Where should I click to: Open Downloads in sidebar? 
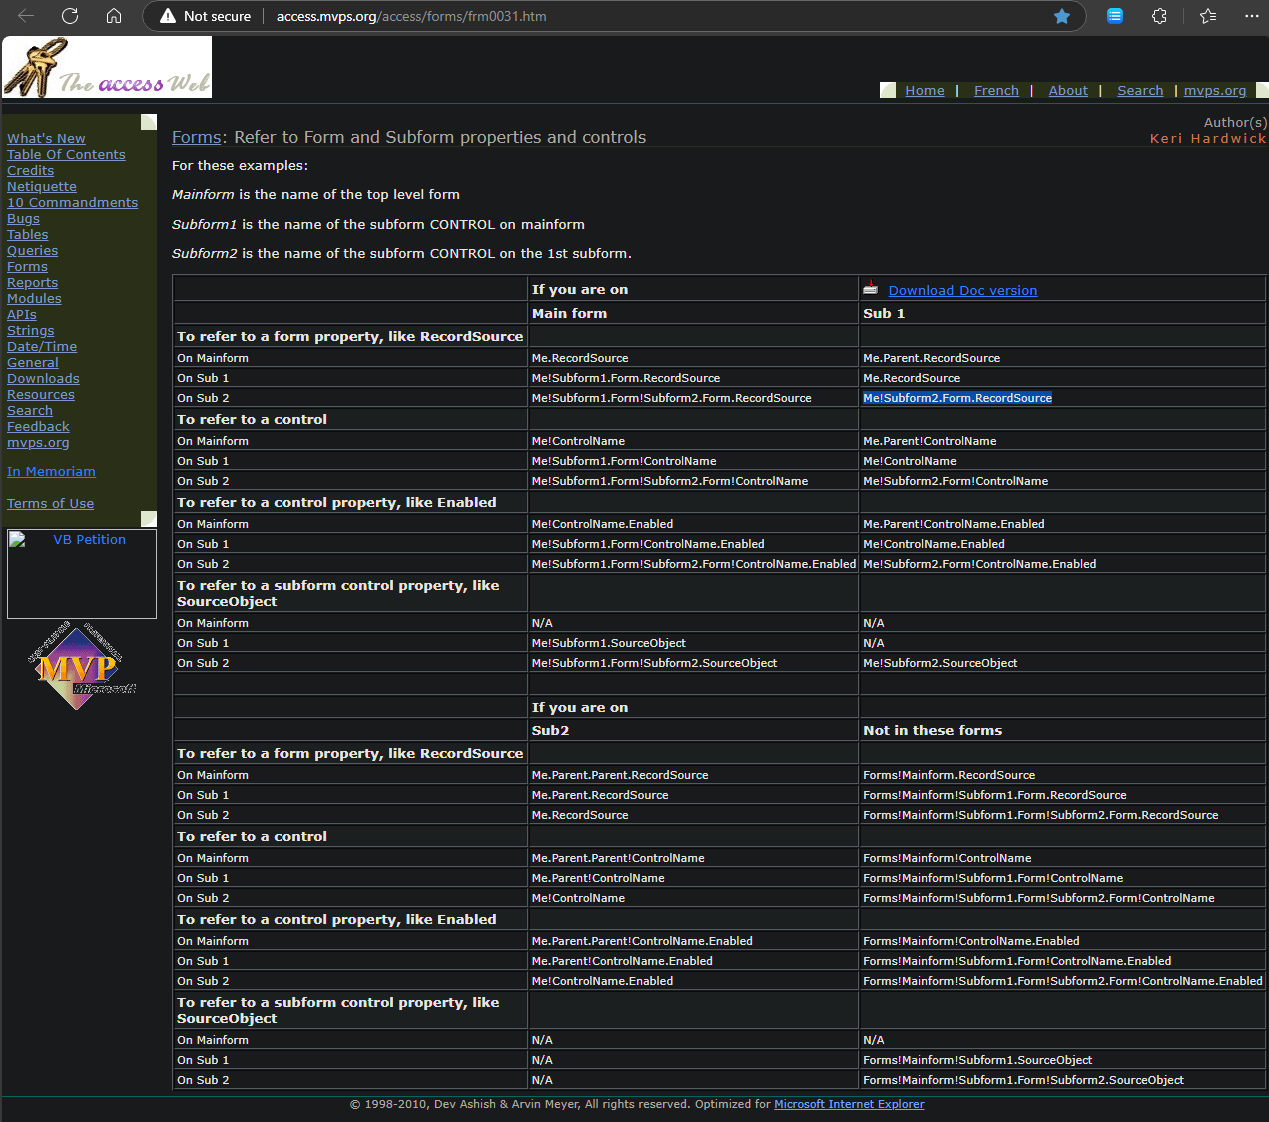point(43,378)
